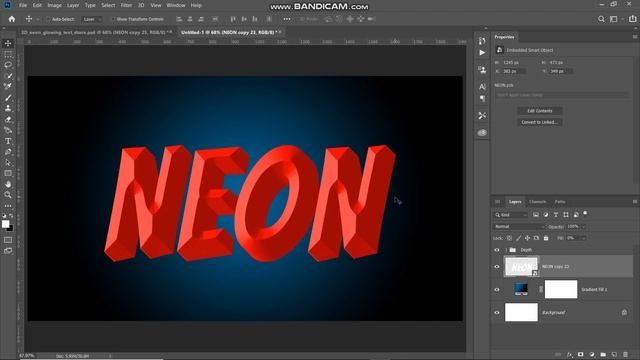Select the Horizontal Type tool

coord(8,141)
